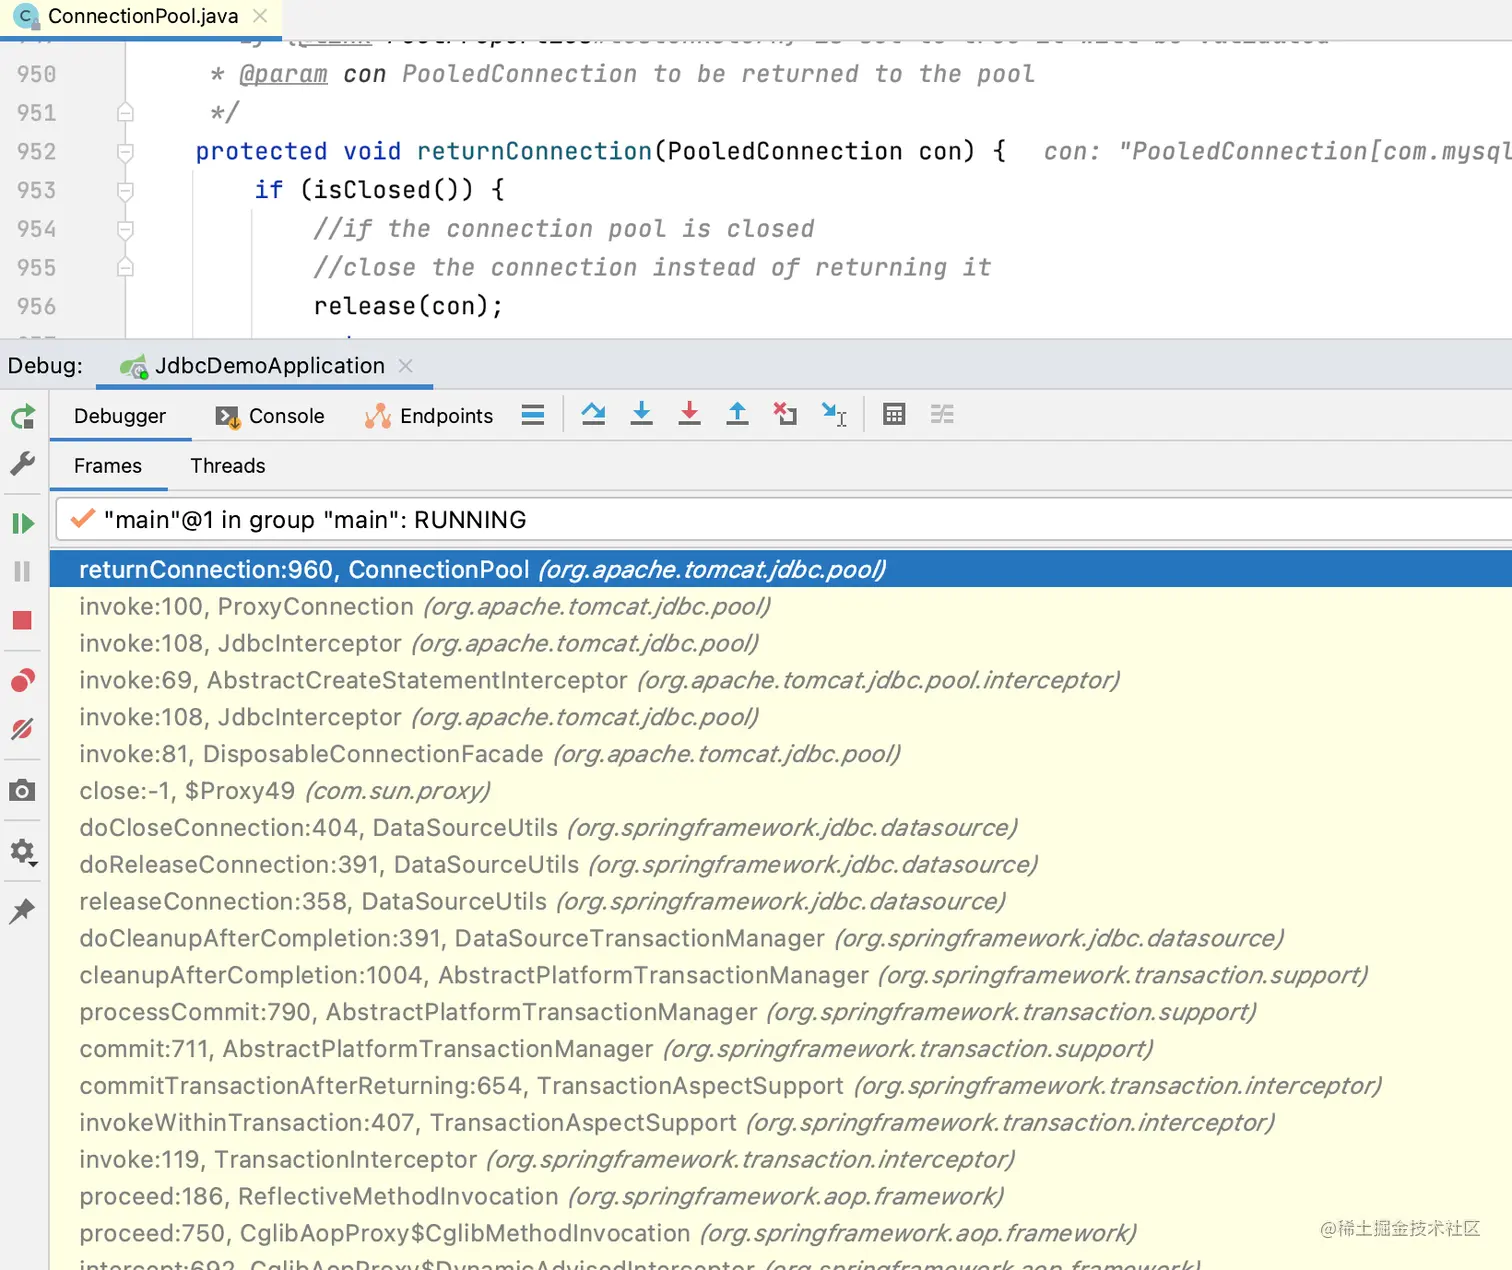Click the Rerun JdbcDemoApplication icon

[x=23, y=416]
